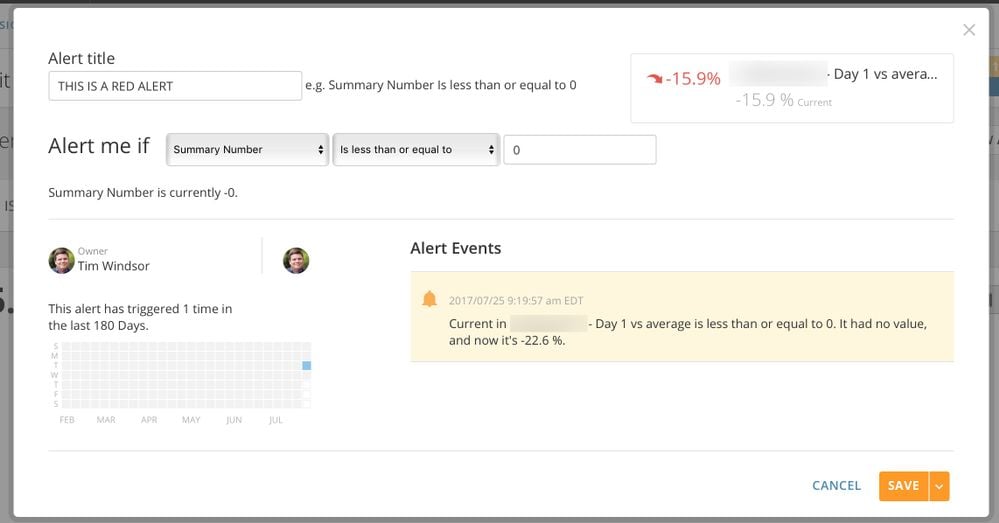Expand the Save button dropdown arrow
Viewport: 999px width, 523px height.
coord(939,486)
